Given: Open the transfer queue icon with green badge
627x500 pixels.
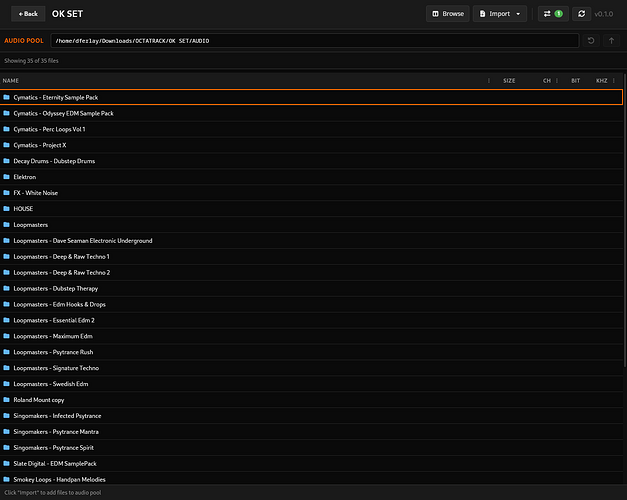Looking at the screenshot, I should point(553,14).
